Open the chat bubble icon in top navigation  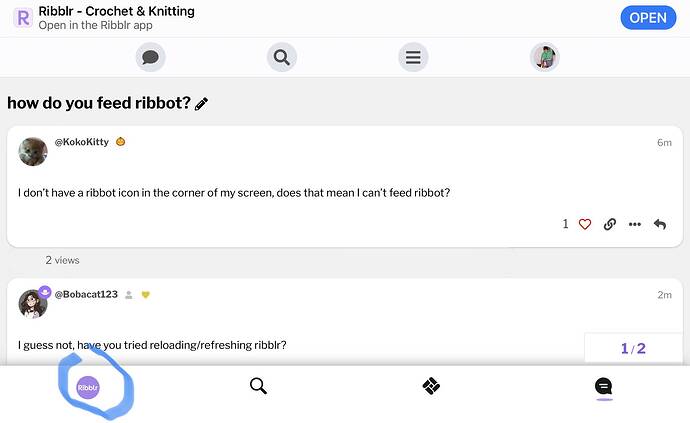(150, 57)
